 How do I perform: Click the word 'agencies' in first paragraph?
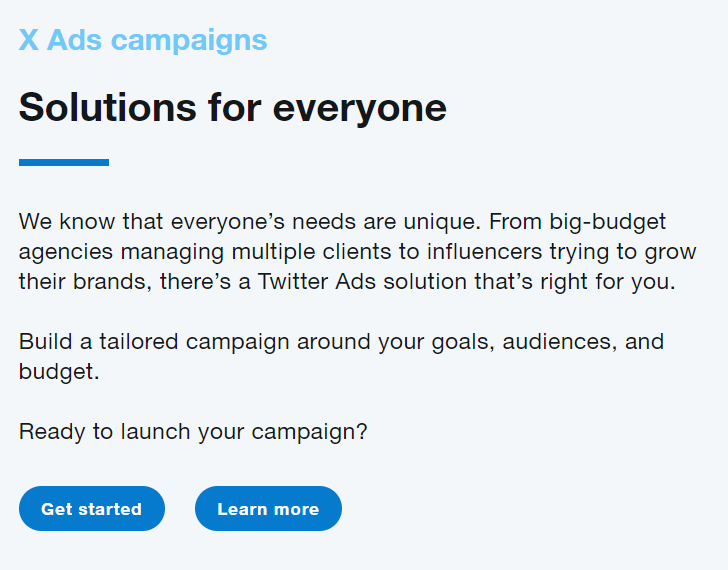click(x=65, y=253)
